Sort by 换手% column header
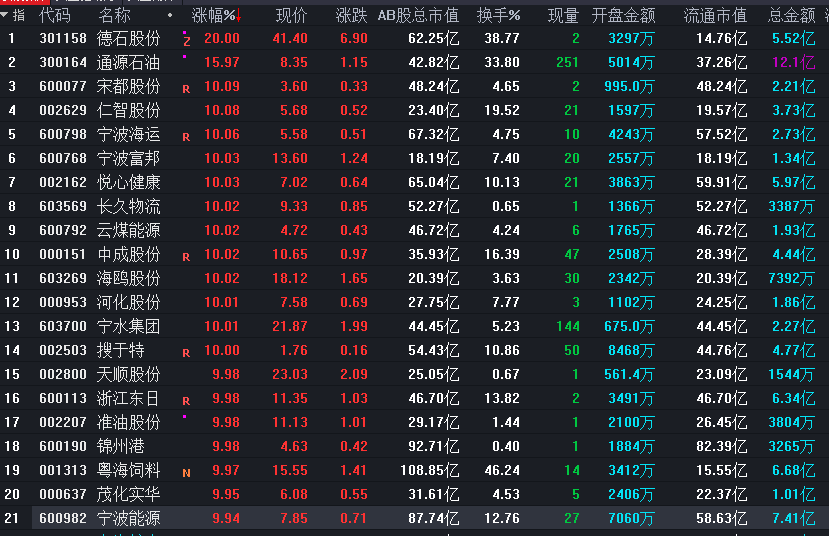Viewport: 829px width, 536px height. pyautogui.click(x=498, y=16)
